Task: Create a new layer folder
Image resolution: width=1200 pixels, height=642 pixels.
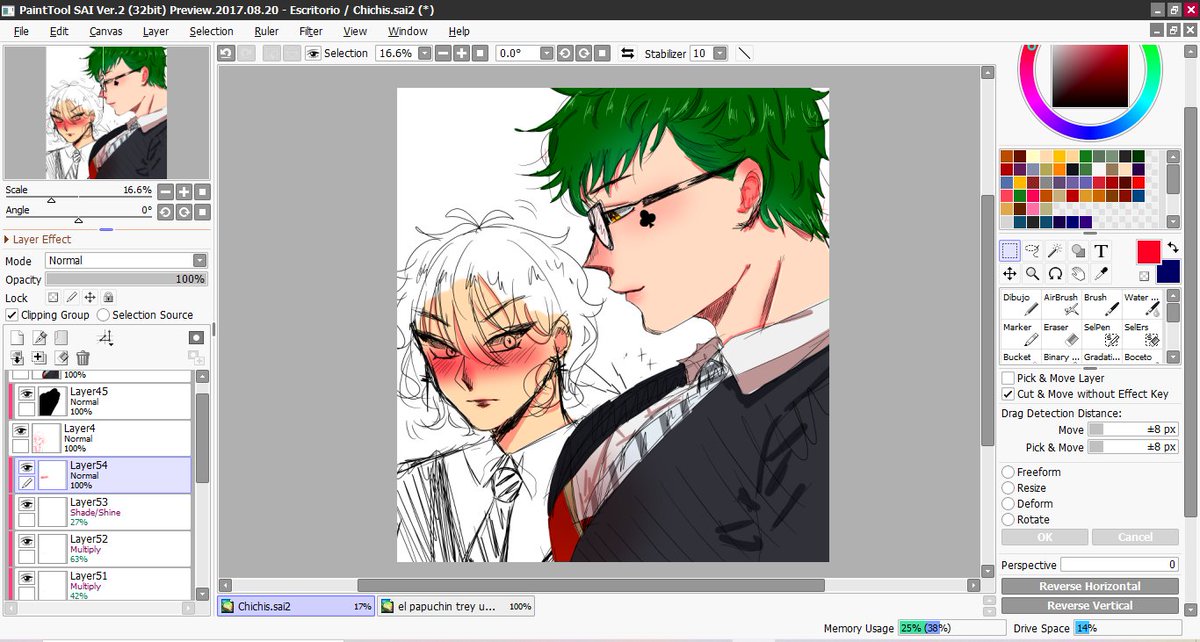Action: (x=61, y=338)
